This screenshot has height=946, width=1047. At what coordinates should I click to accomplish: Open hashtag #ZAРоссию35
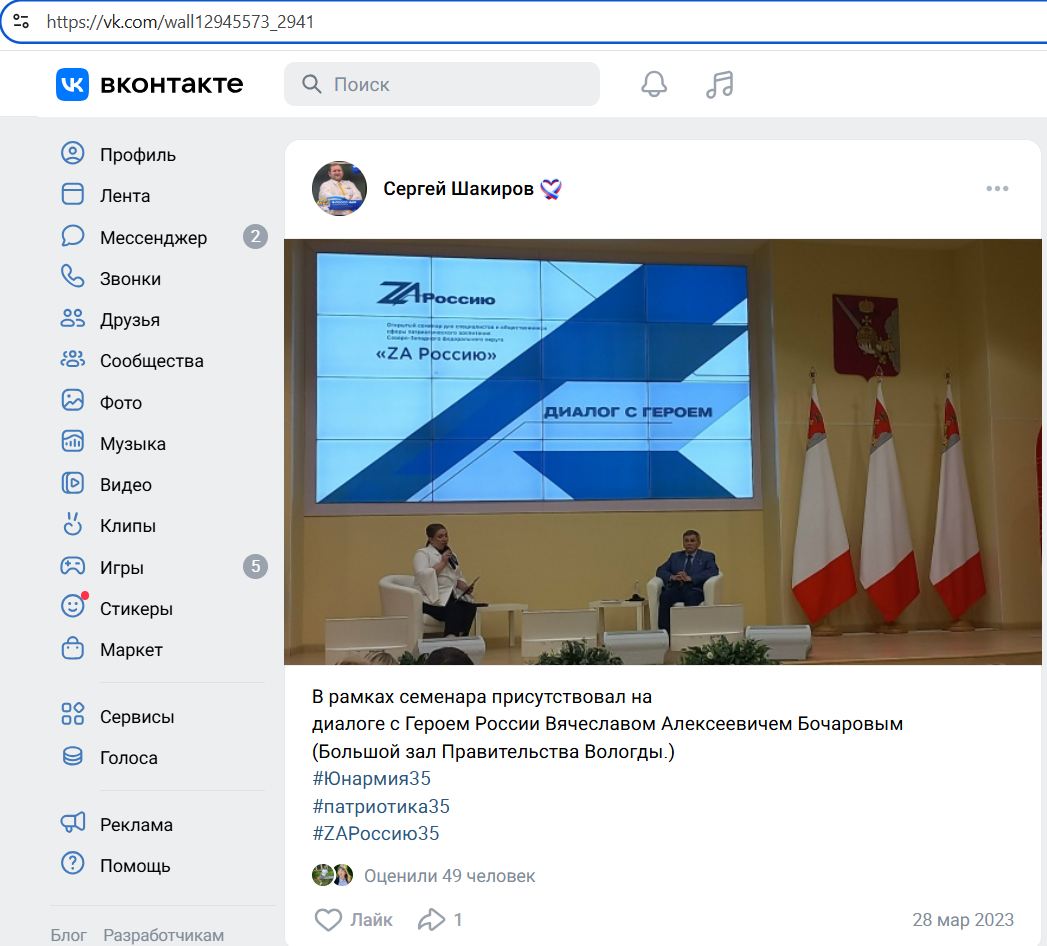tap(375, 834)
